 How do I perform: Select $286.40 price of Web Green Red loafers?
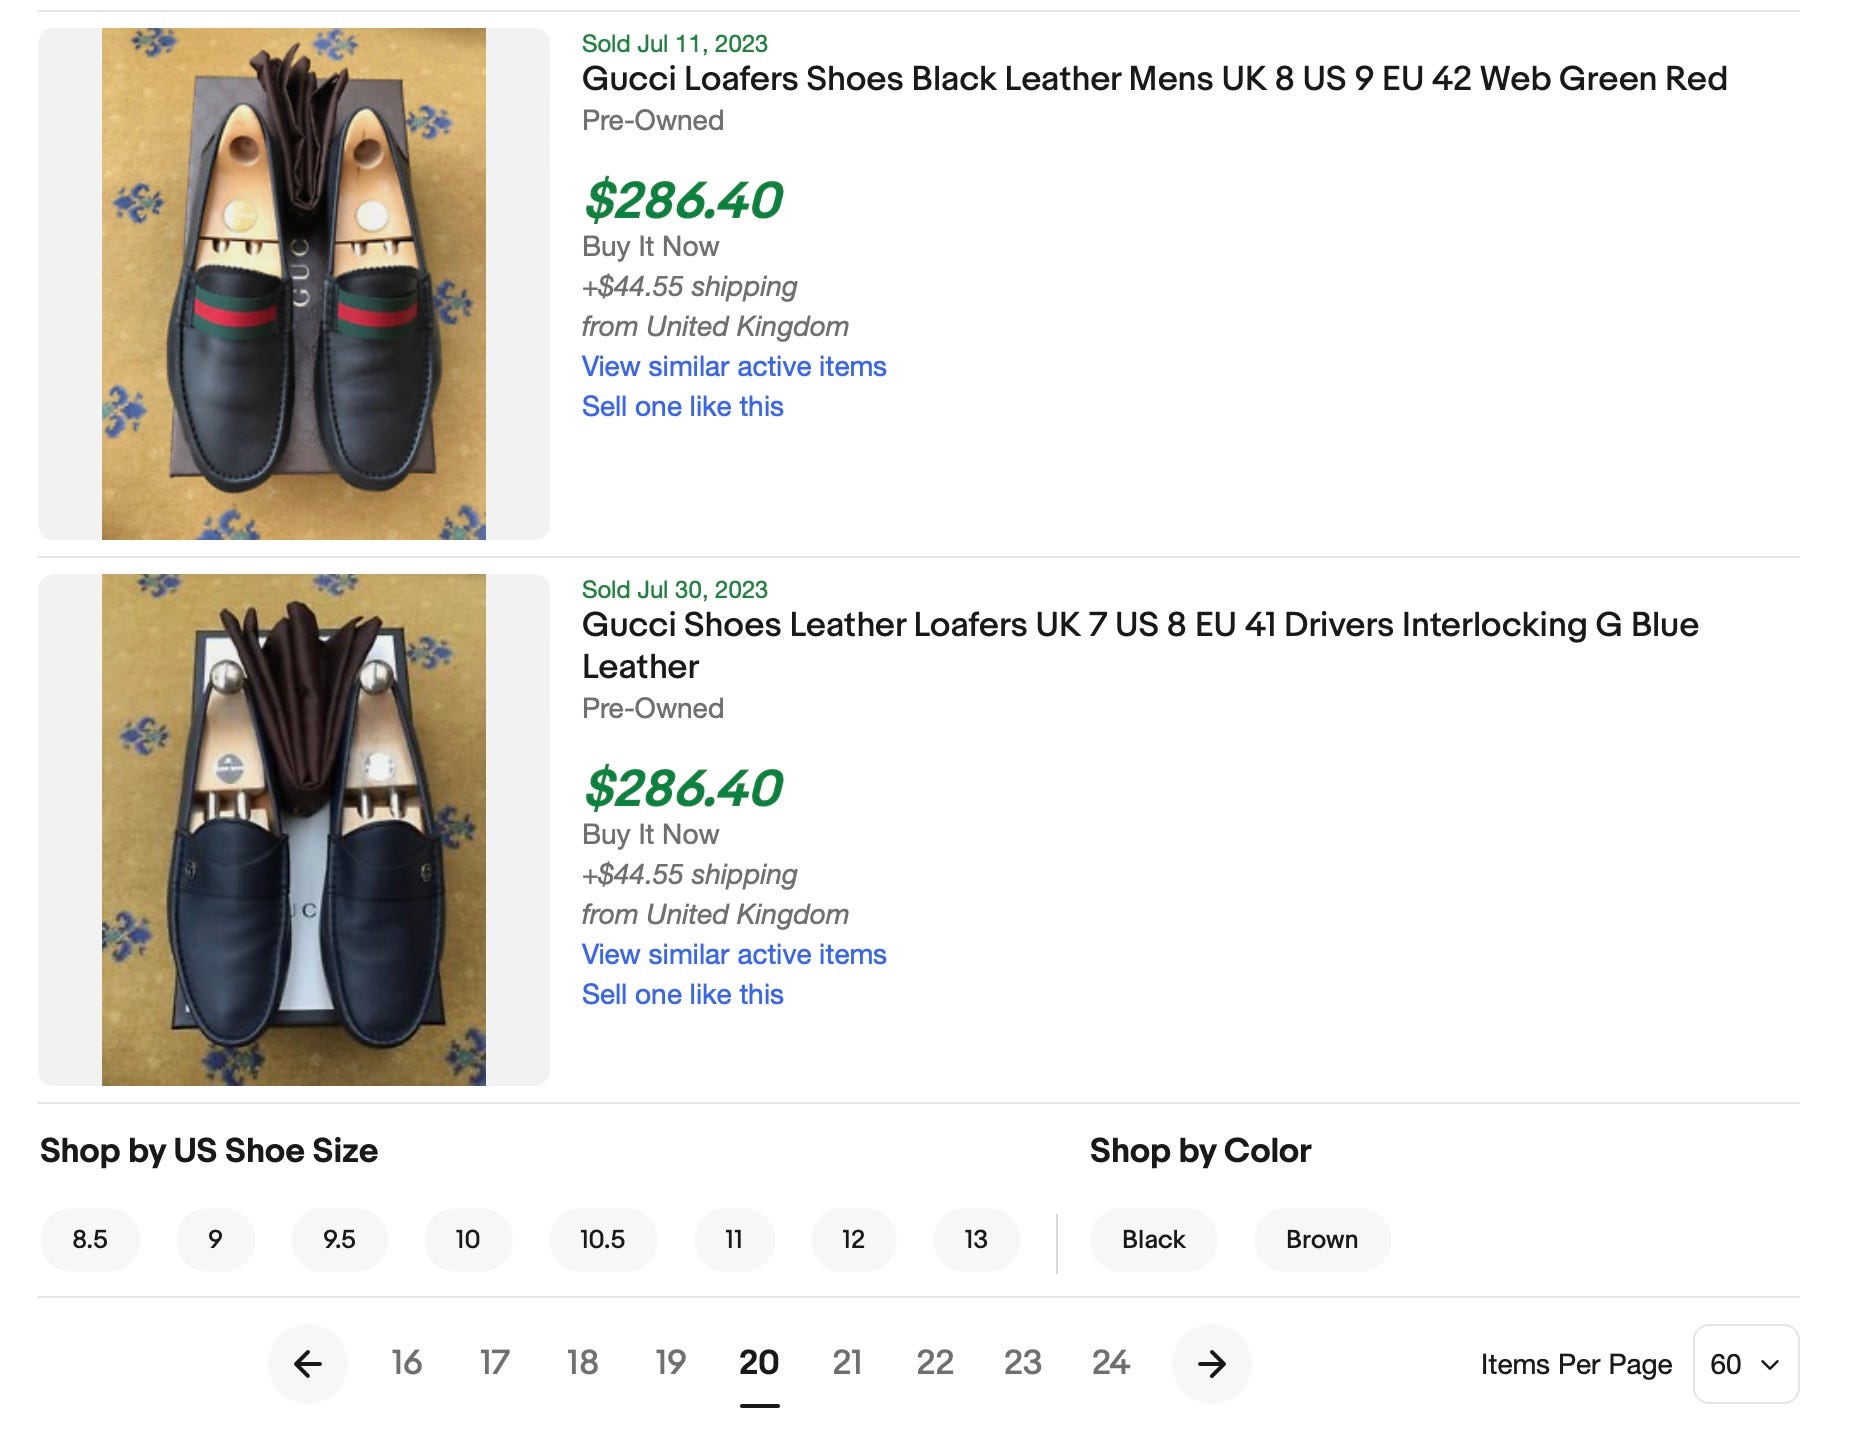click(x=684, y=200)
